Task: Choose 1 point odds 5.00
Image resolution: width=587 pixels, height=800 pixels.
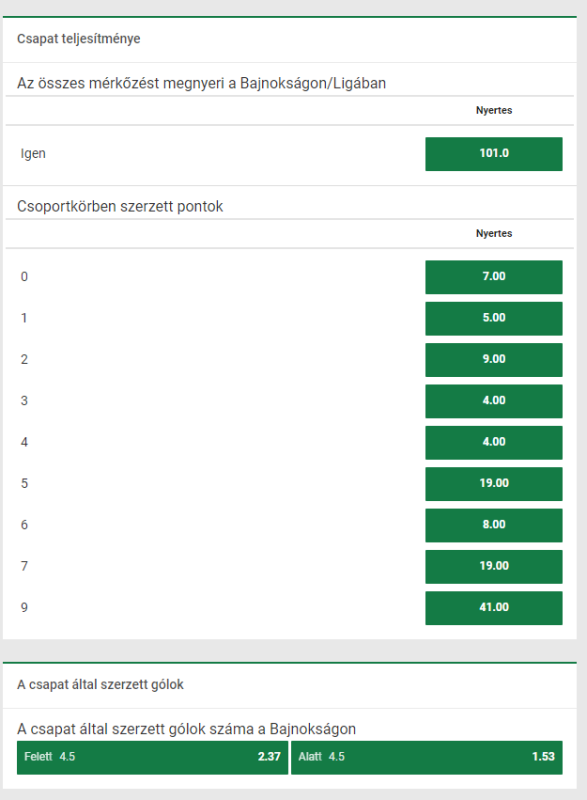Action: click(494, 318)
